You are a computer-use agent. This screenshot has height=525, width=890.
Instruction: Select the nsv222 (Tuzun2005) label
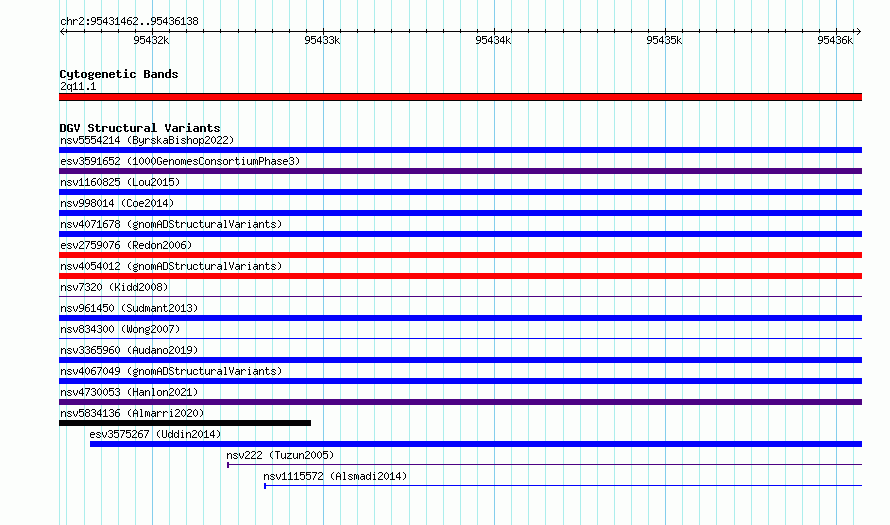(x=280, y=455)
